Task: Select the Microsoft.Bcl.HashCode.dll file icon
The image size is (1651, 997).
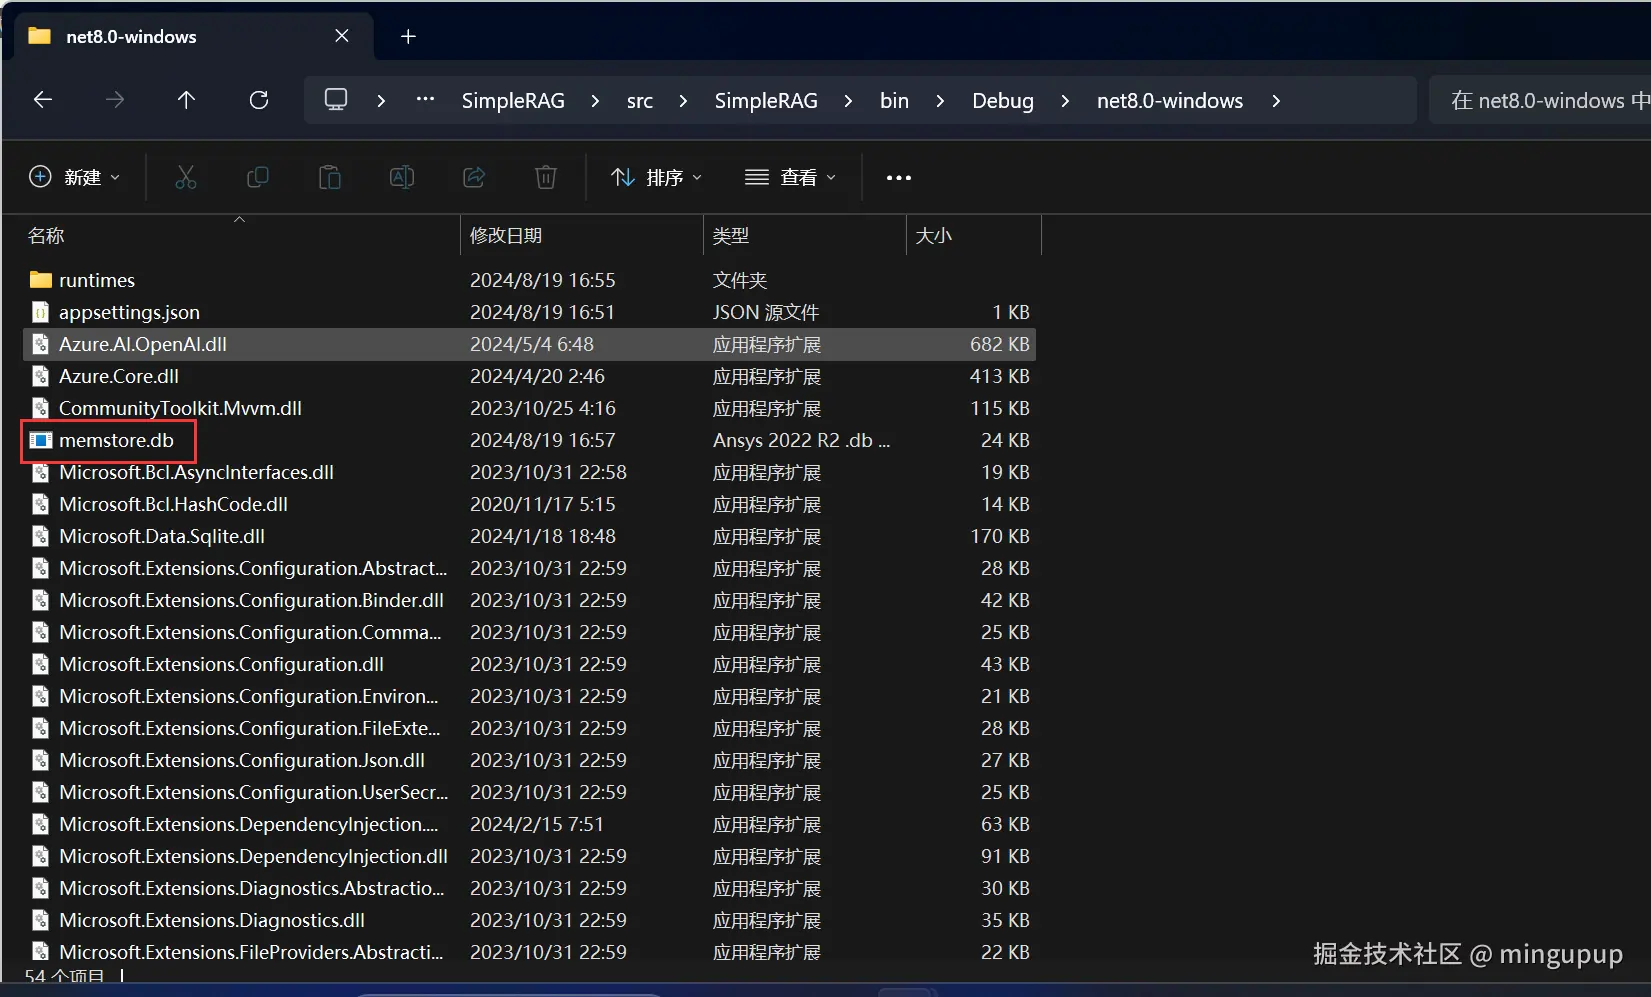Action: click(40, 504)
